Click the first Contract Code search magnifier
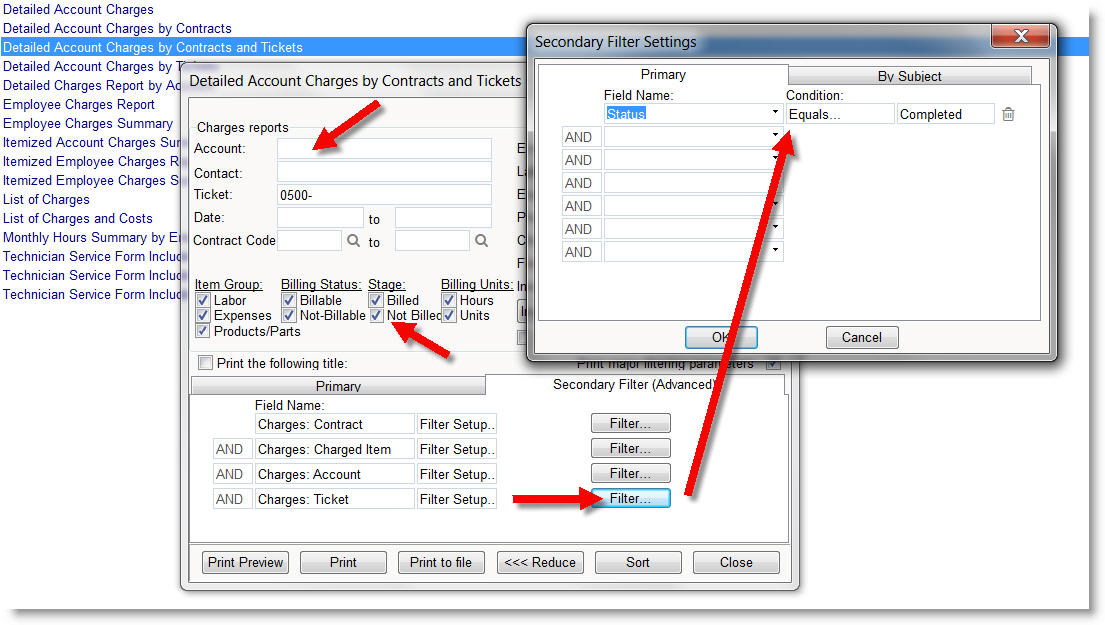Viewport: 1105px width, 625px height. (x=353, y=241)
